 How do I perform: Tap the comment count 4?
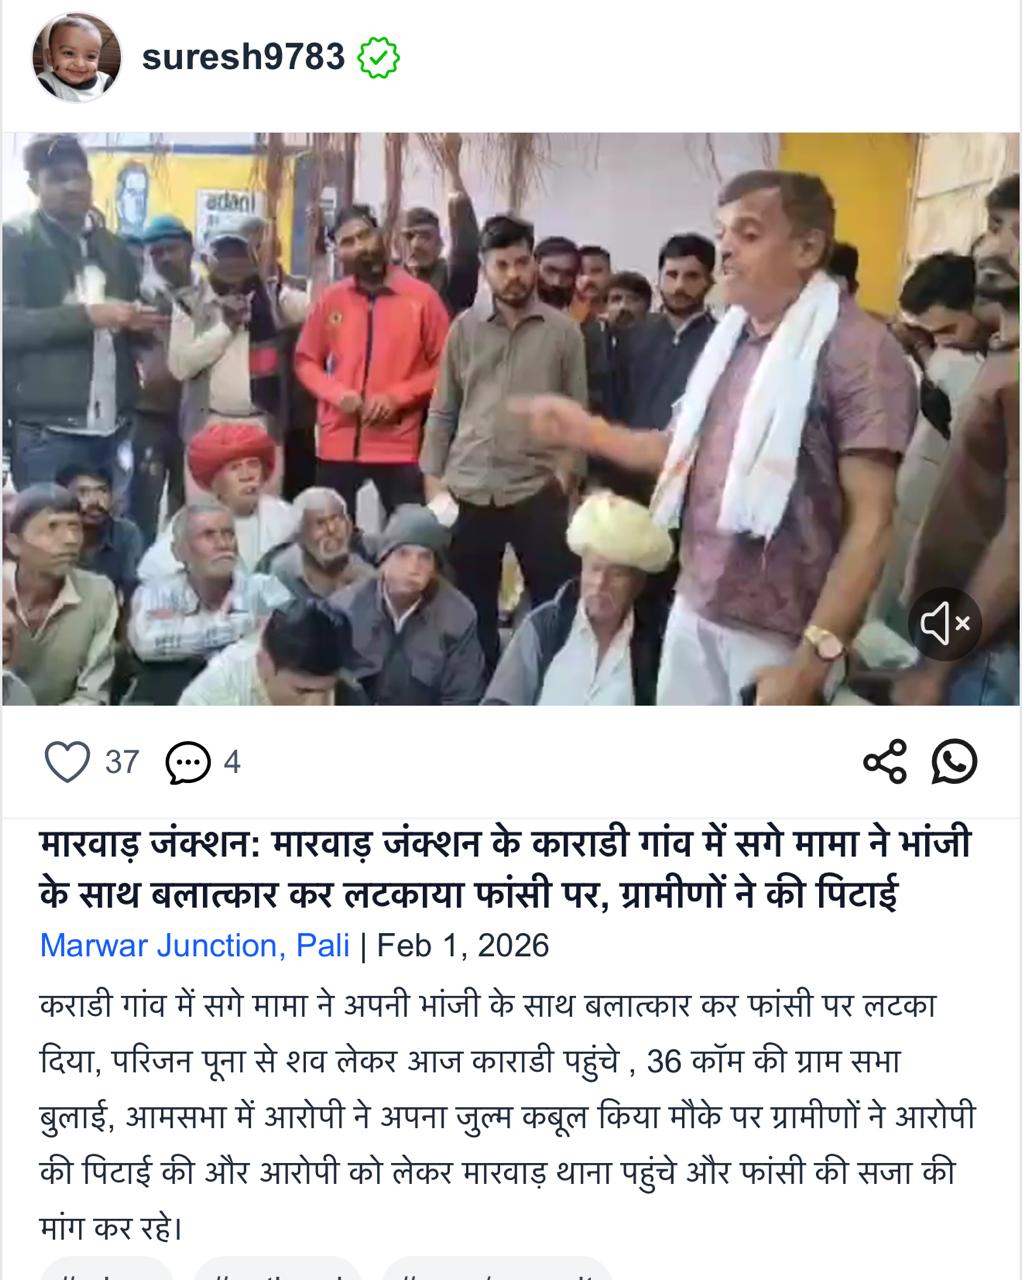click(232, 762)
